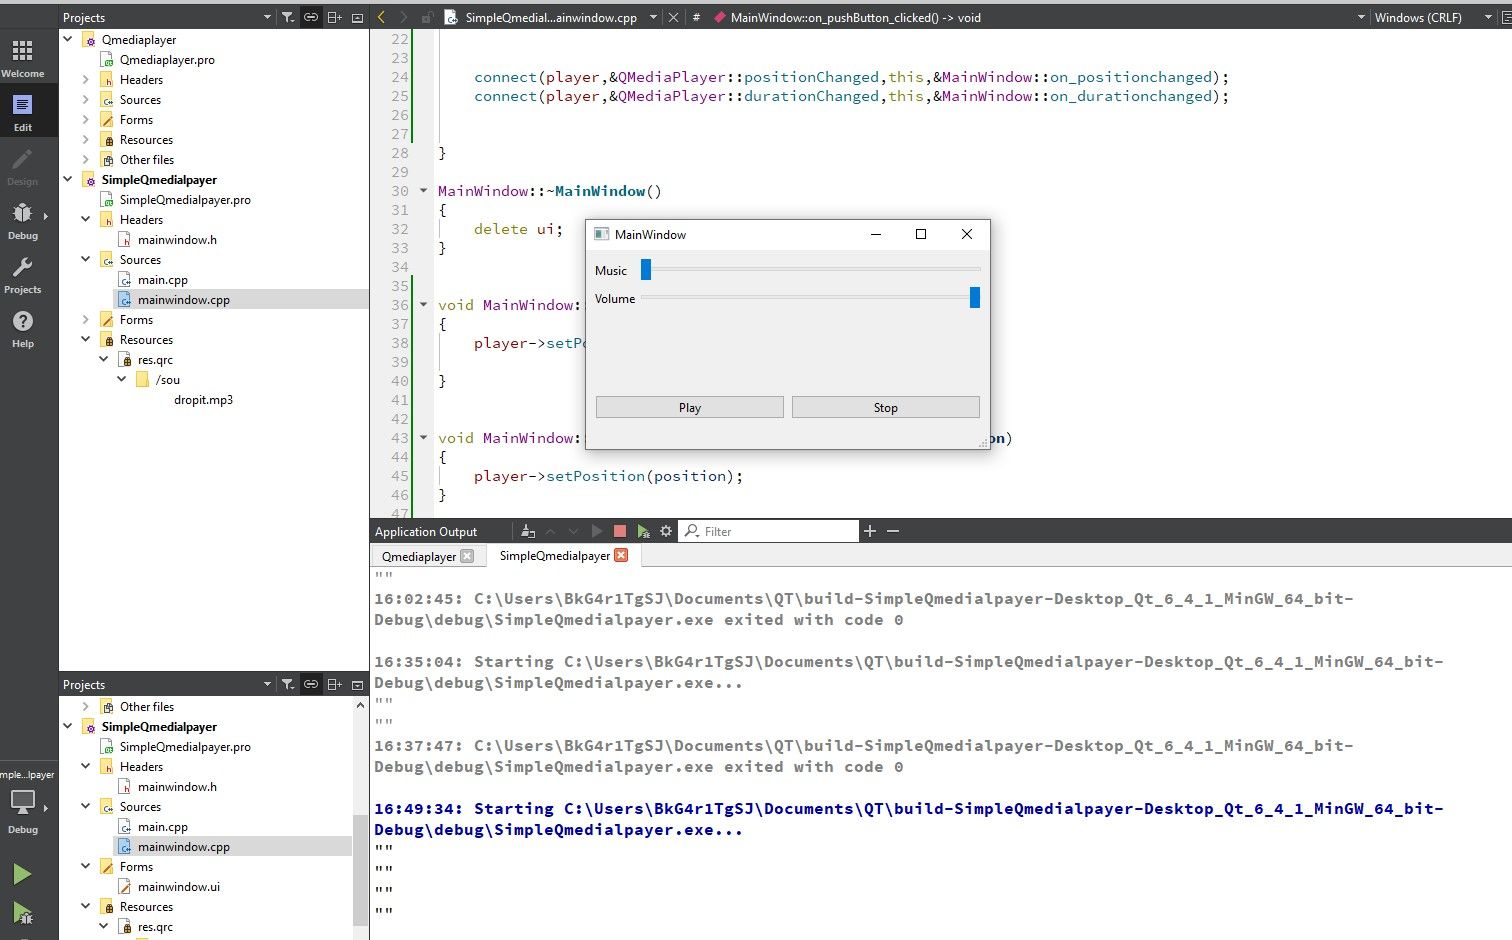
Task: Click the Stop button in MainWindow
Action: coord(885,407)
